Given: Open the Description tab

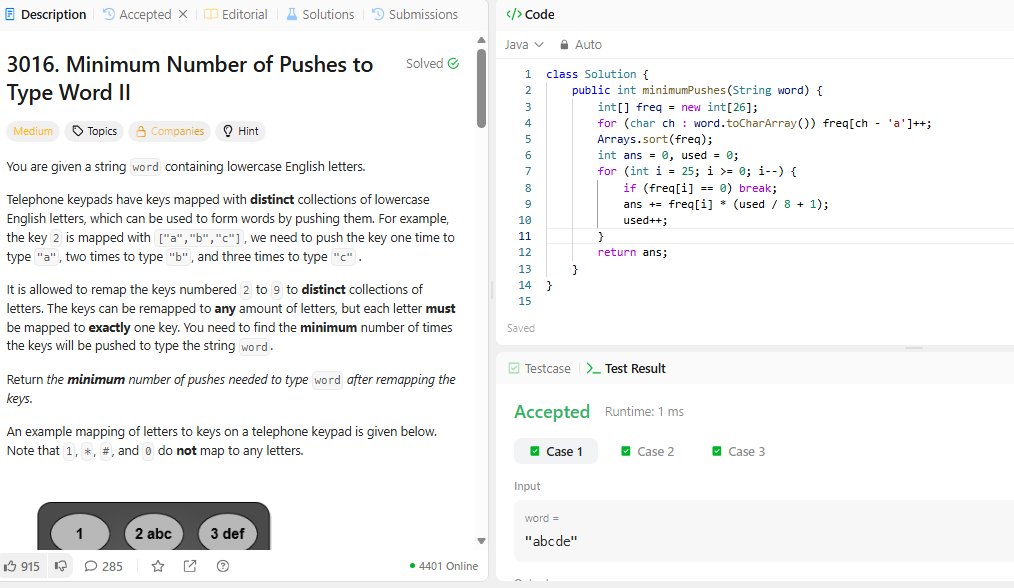Looking at the screenshot, I should click(x=45, y=14).
